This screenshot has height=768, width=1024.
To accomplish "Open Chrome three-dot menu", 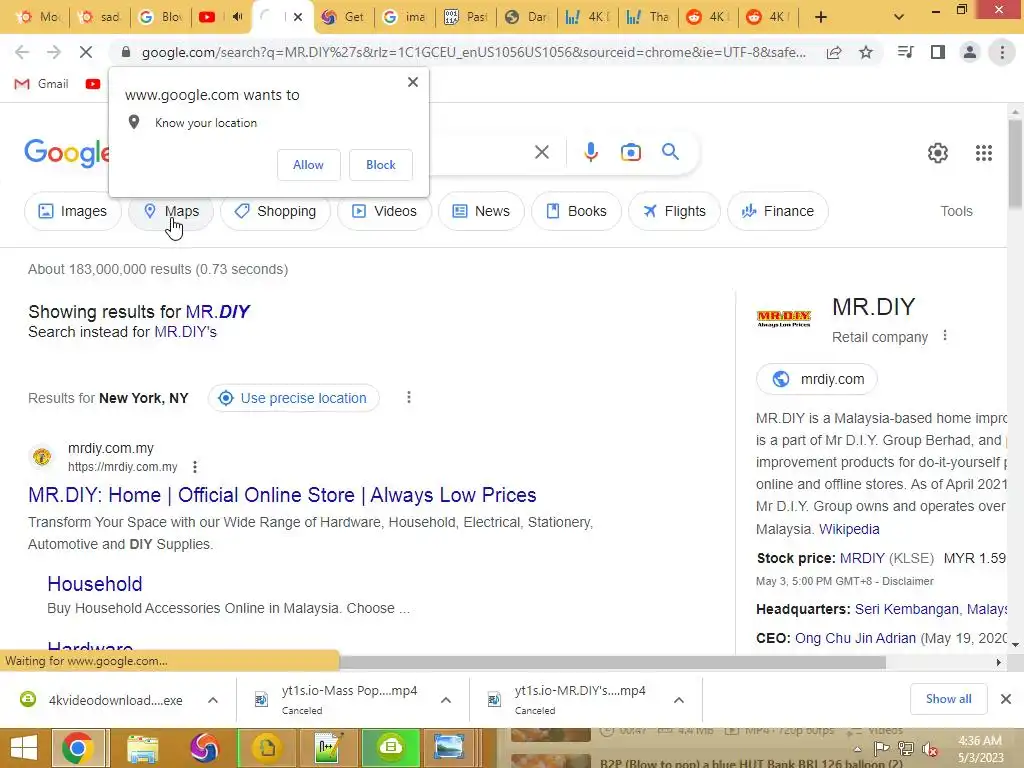I will click(1002, 52).
